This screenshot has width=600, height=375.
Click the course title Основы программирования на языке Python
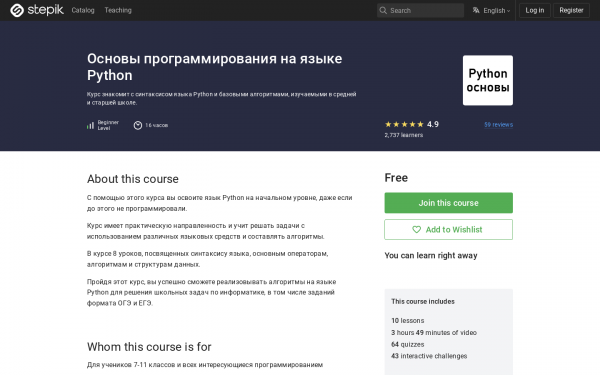tap(215, 67)
